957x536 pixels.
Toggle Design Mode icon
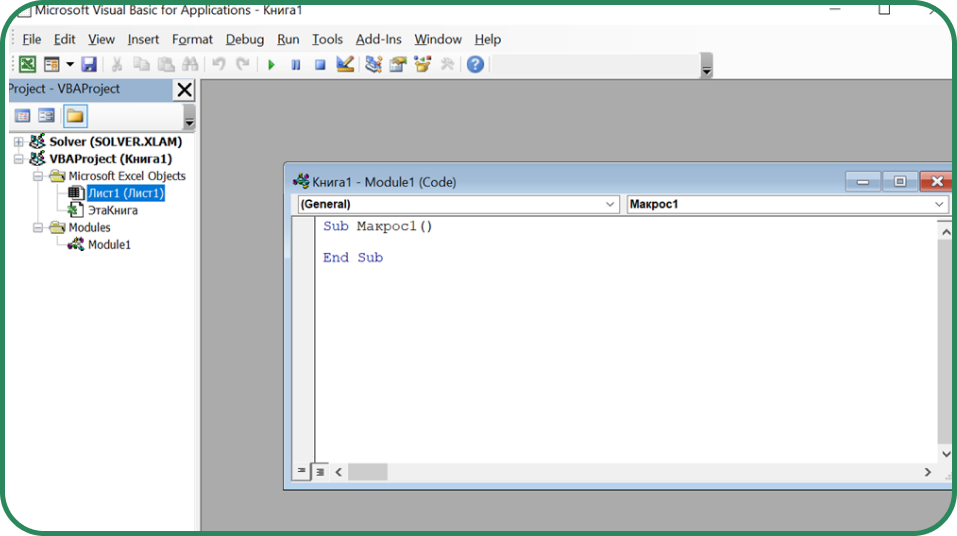pyautogui.click(x=345, y=64)
